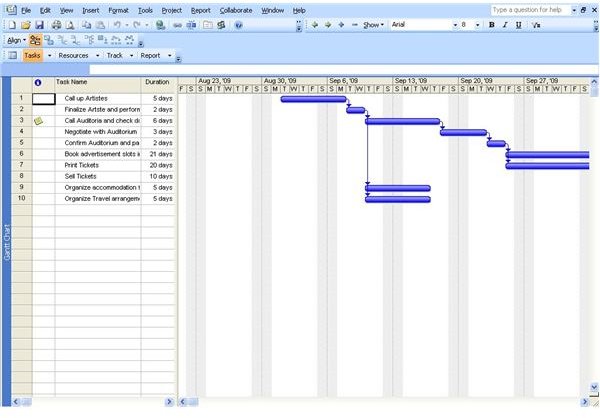This screenshot has width=600, height=418.
Task: Open the File menu
Action: pyautogui.click(x=26, y=10)
